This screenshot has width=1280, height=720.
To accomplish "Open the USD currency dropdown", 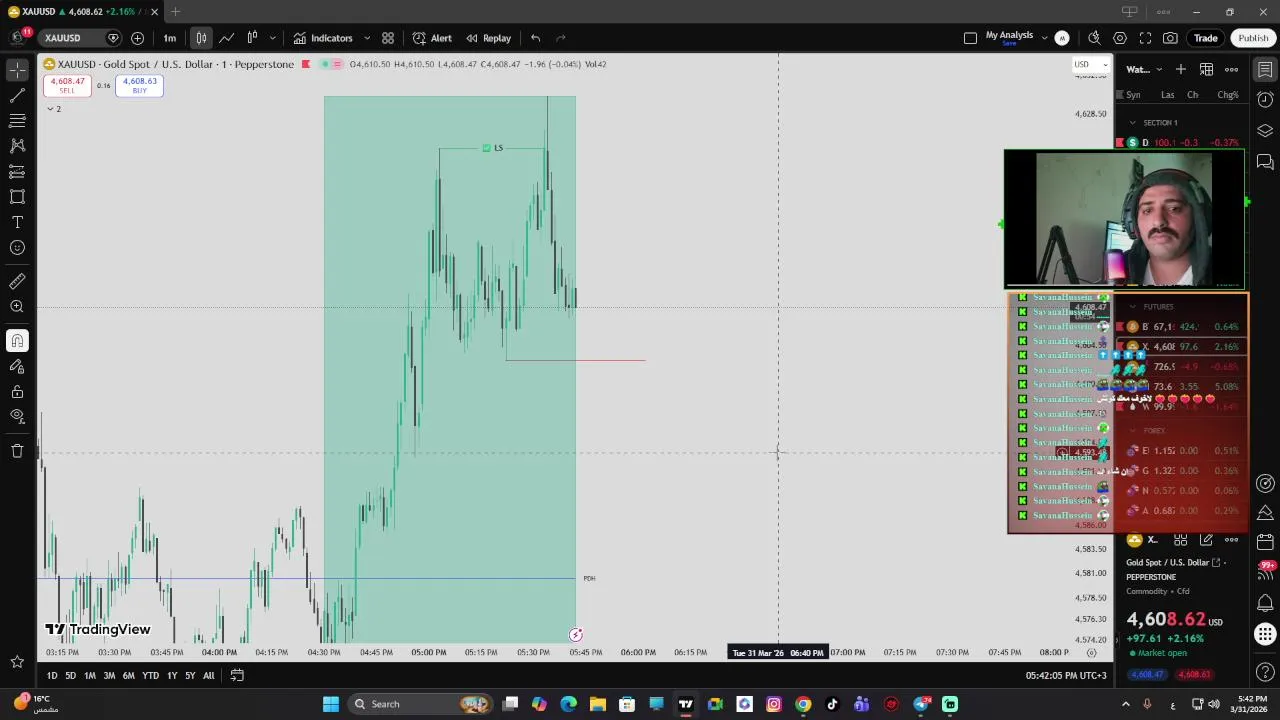I will coord(1090,65).
